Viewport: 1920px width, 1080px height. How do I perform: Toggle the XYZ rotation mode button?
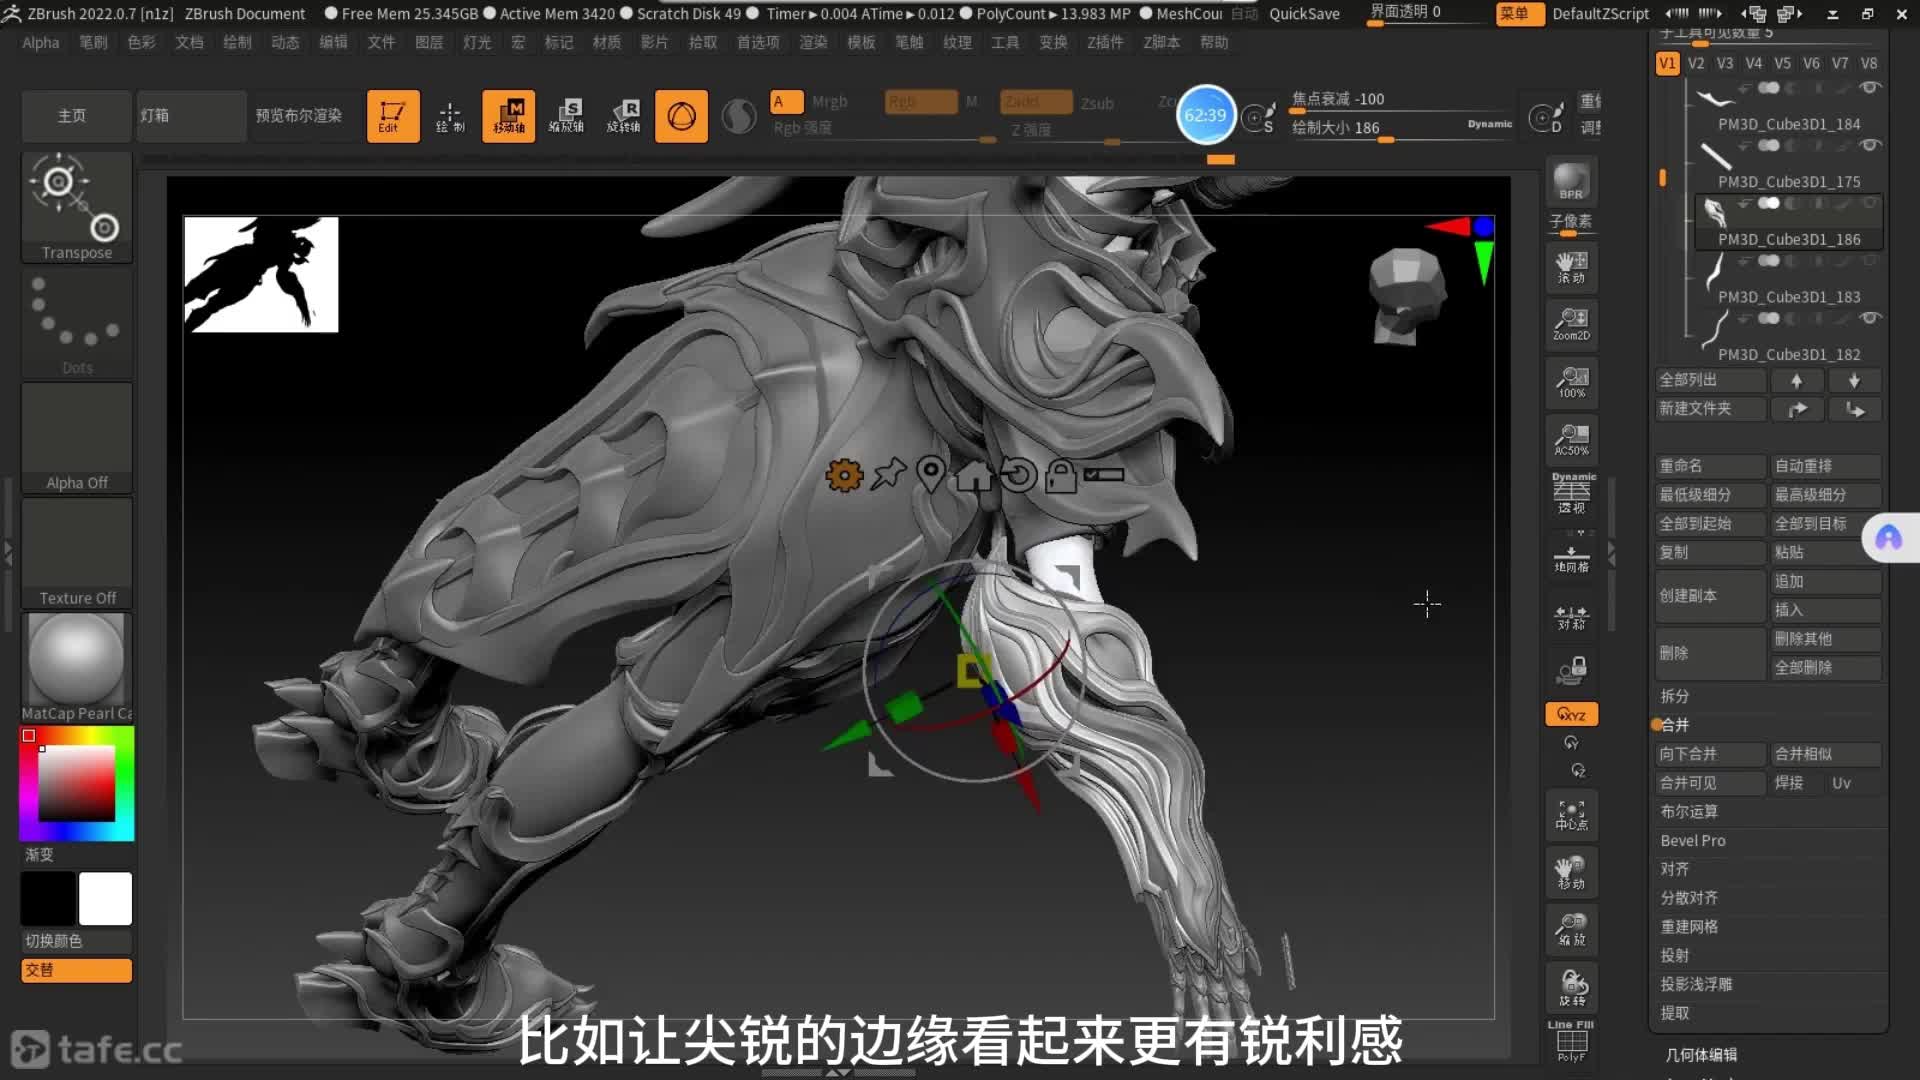pyautogui.click(x=1571, y=714)
